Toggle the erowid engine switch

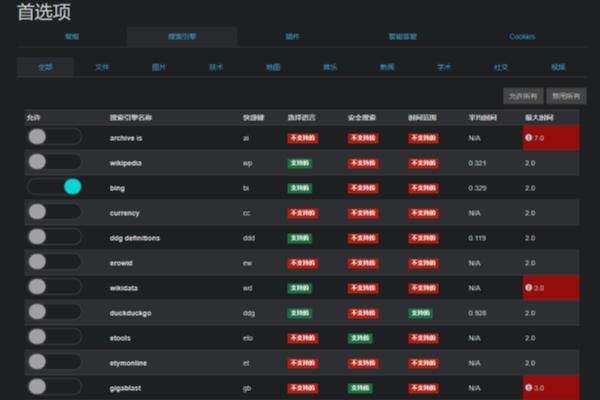[54, 261]
